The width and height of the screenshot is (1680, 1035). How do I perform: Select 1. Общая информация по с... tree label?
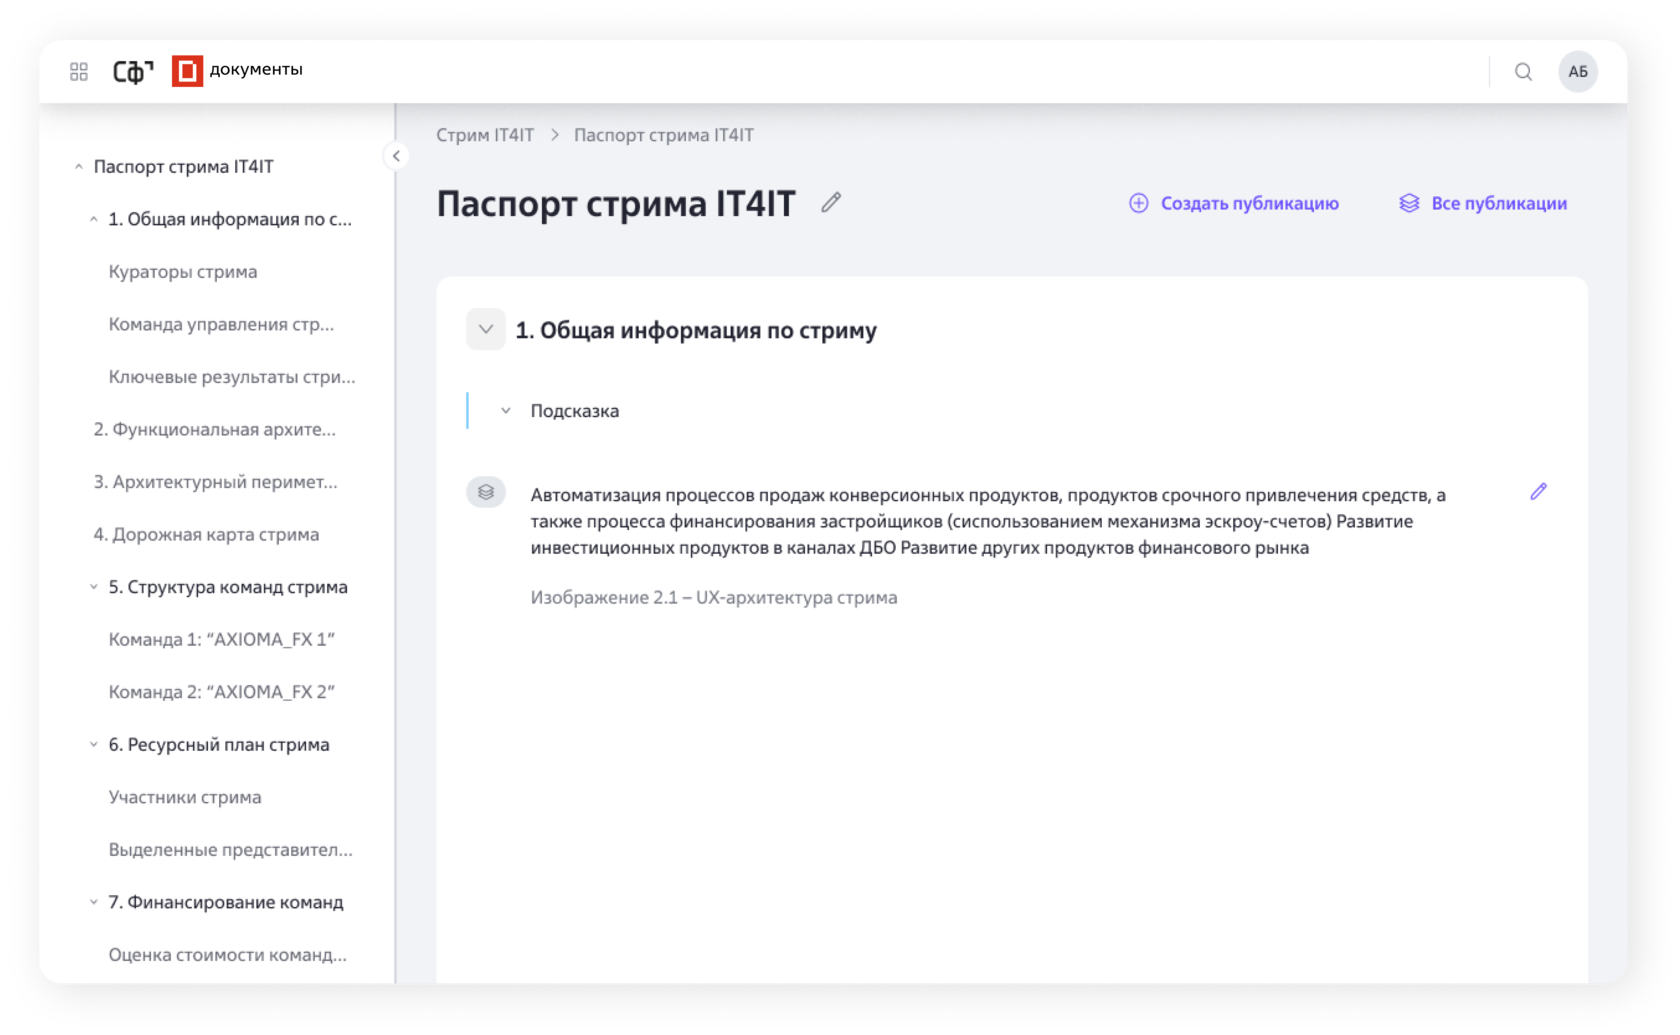click(230, 219)
